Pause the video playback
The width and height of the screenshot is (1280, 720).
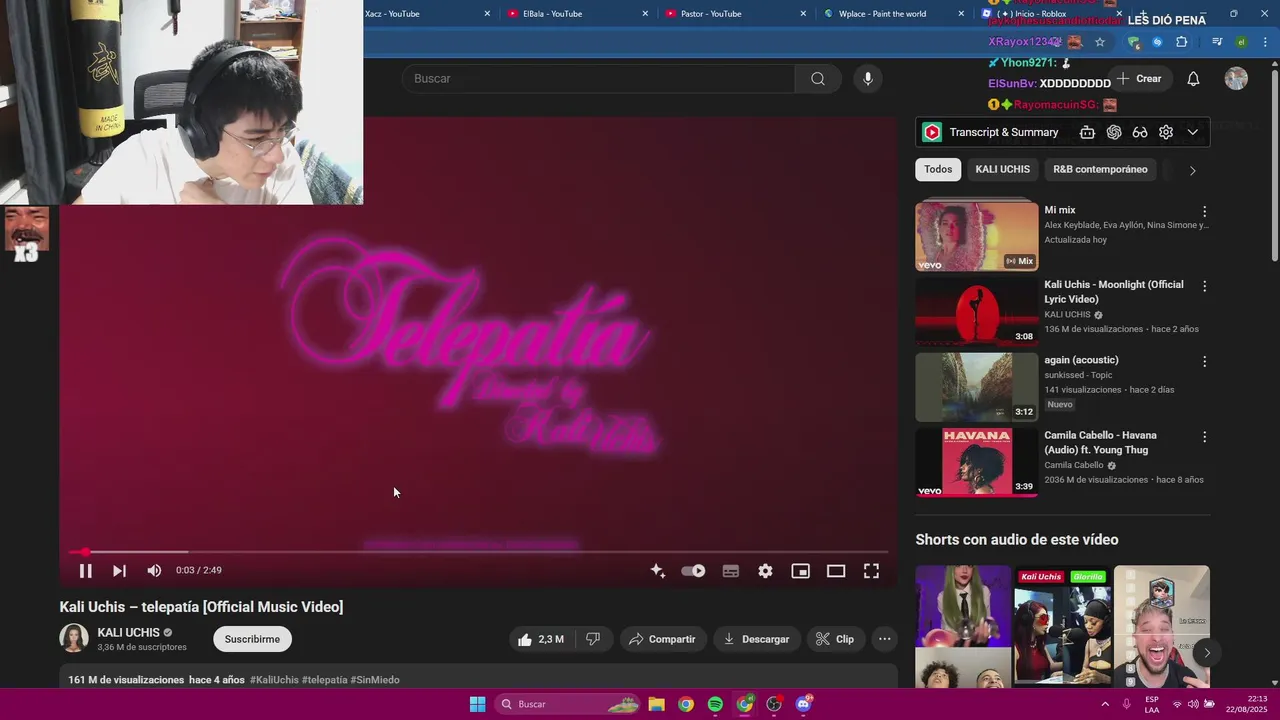coord(86,571)
